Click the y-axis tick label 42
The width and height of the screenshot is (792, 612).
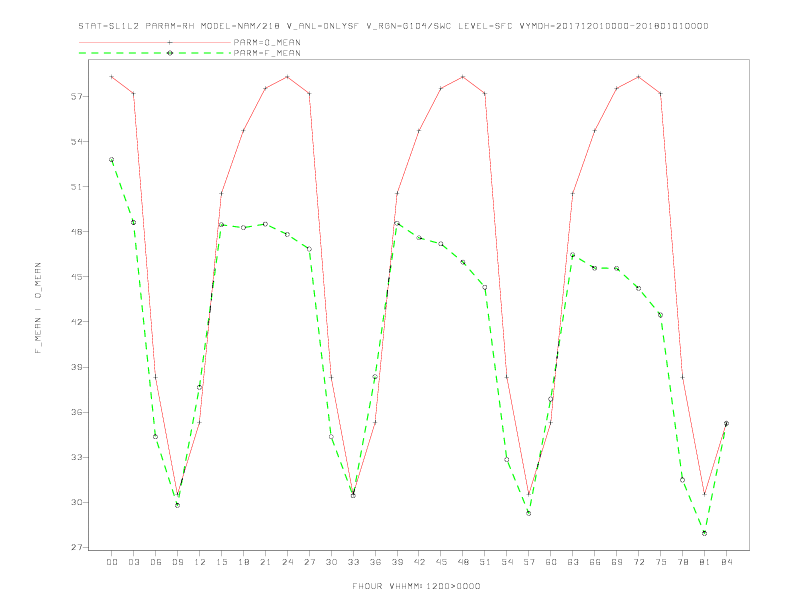pyautogui.click(x=77, y=322)
